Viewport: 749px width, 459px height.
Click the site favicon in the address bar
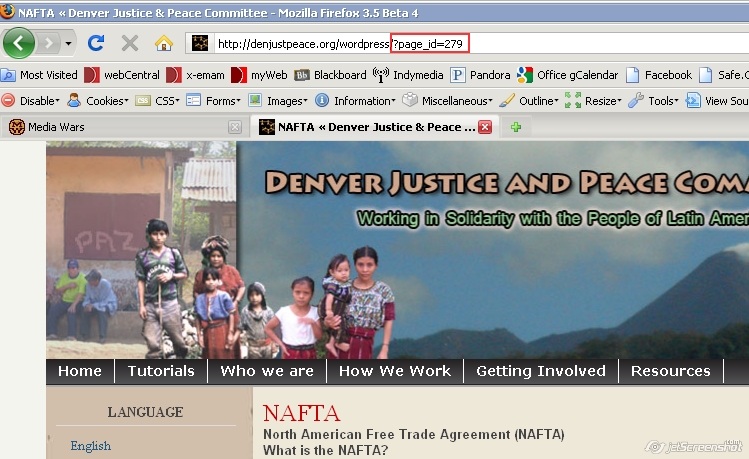tap(200, 43)
